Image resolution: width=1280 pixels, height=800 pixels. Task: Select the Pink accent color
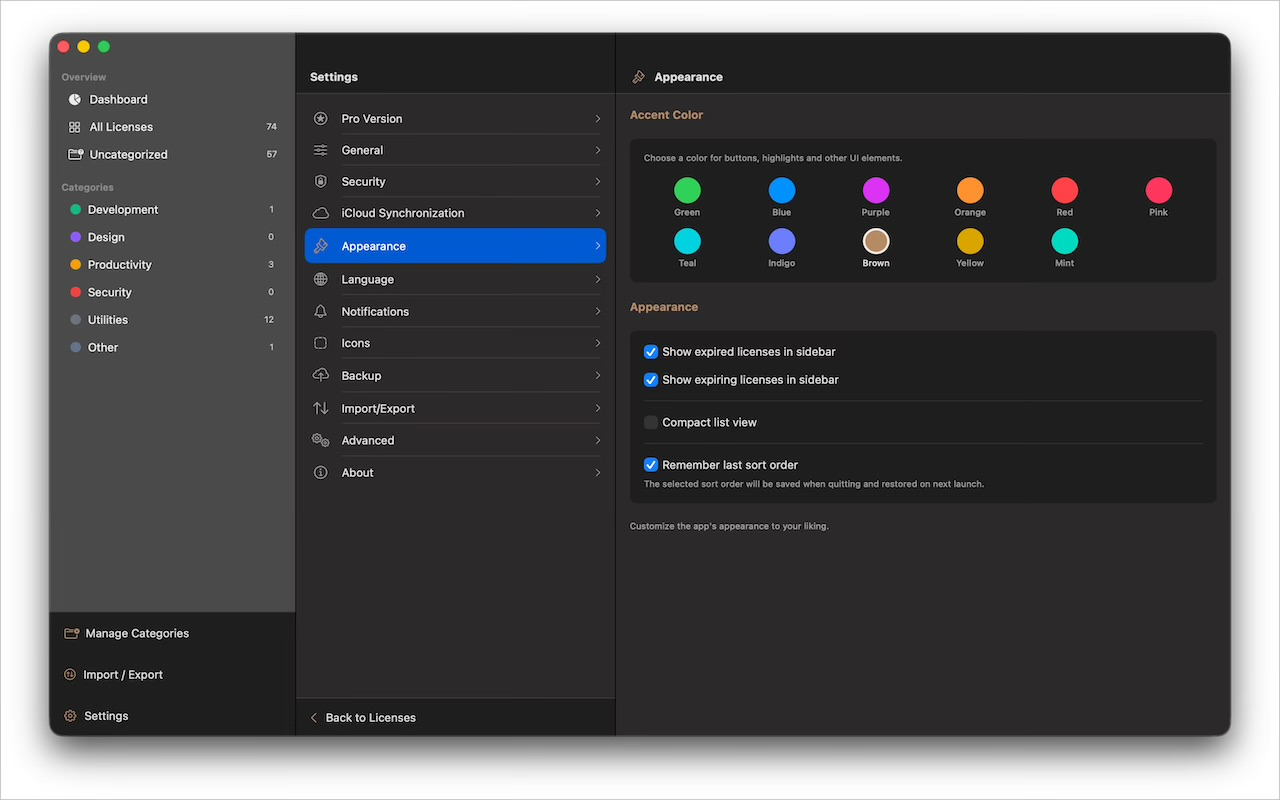coord(1159,190)
